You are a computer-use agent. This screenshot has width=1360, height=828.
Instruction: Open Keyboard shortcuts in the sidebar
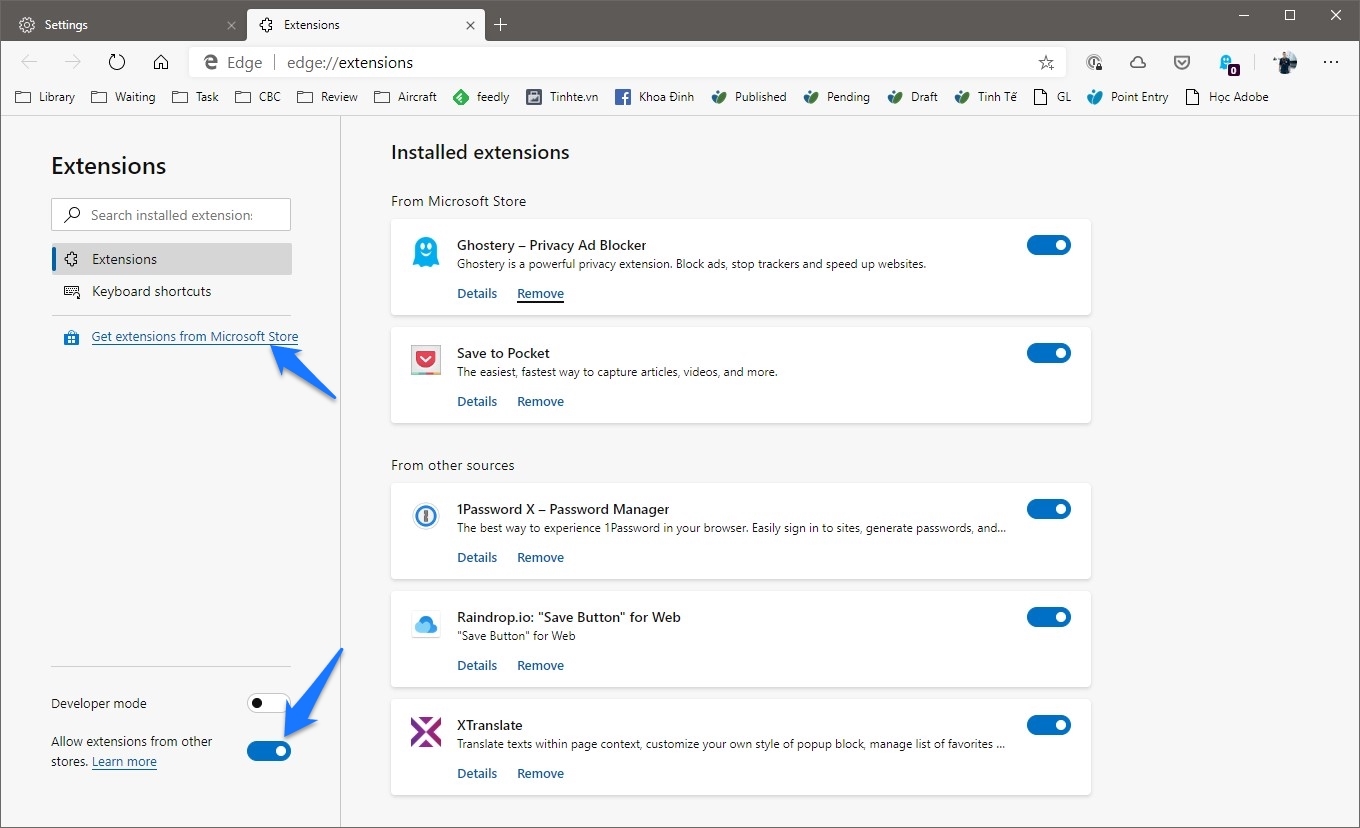pos(171,291)
